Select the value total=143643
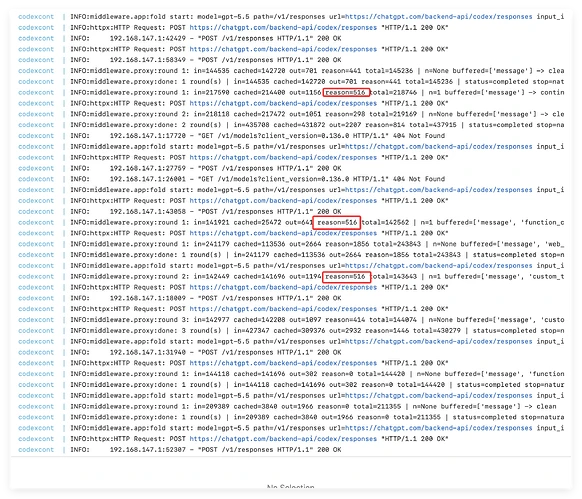 coord(393,277)
